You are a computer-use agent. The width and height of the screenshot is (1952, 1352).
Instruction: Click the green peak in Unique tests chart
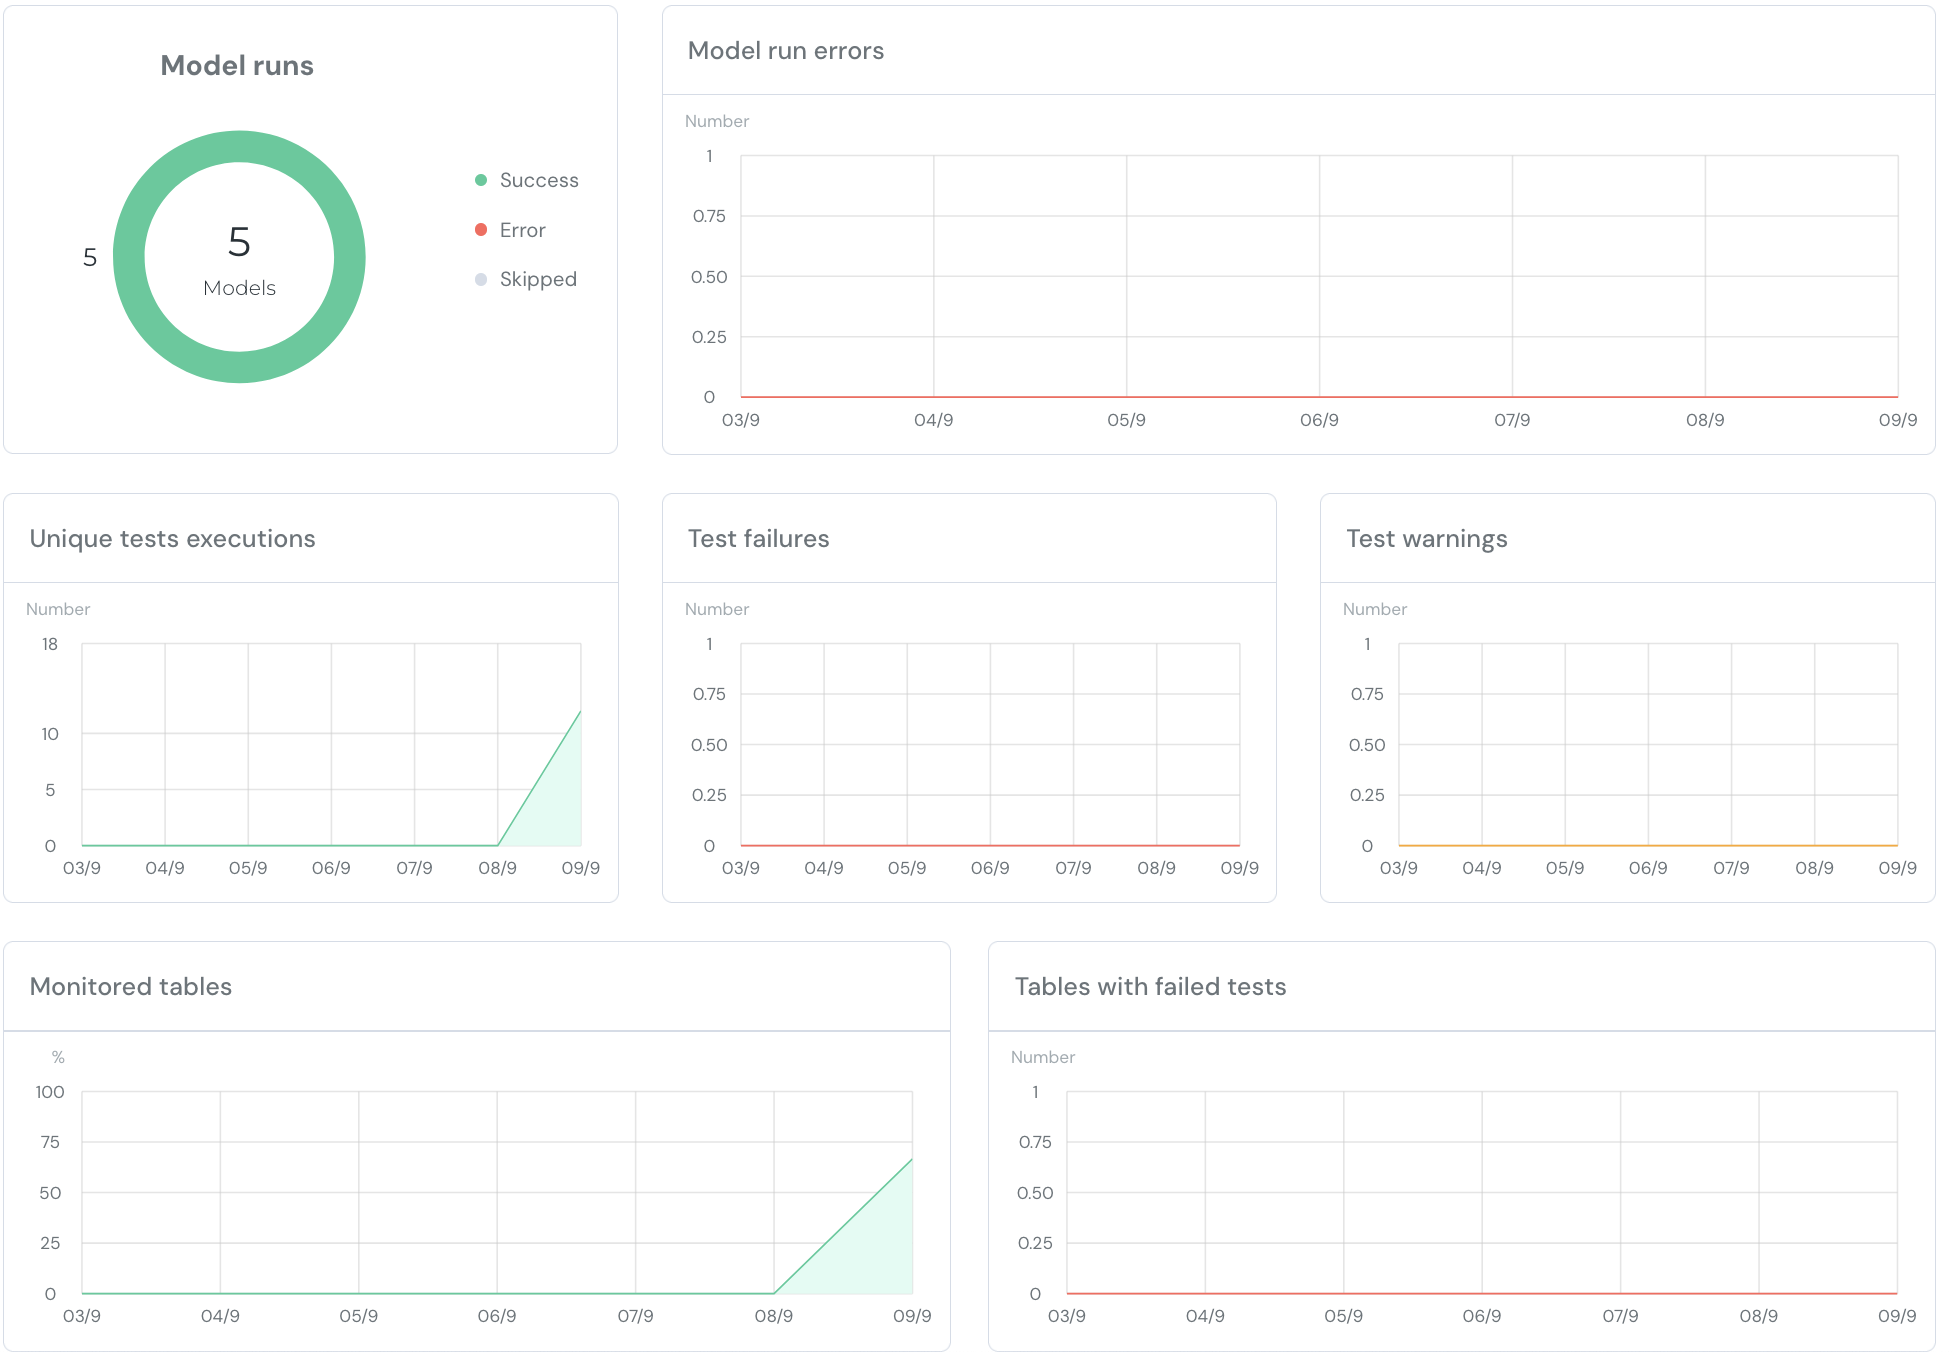click(580, 712)
